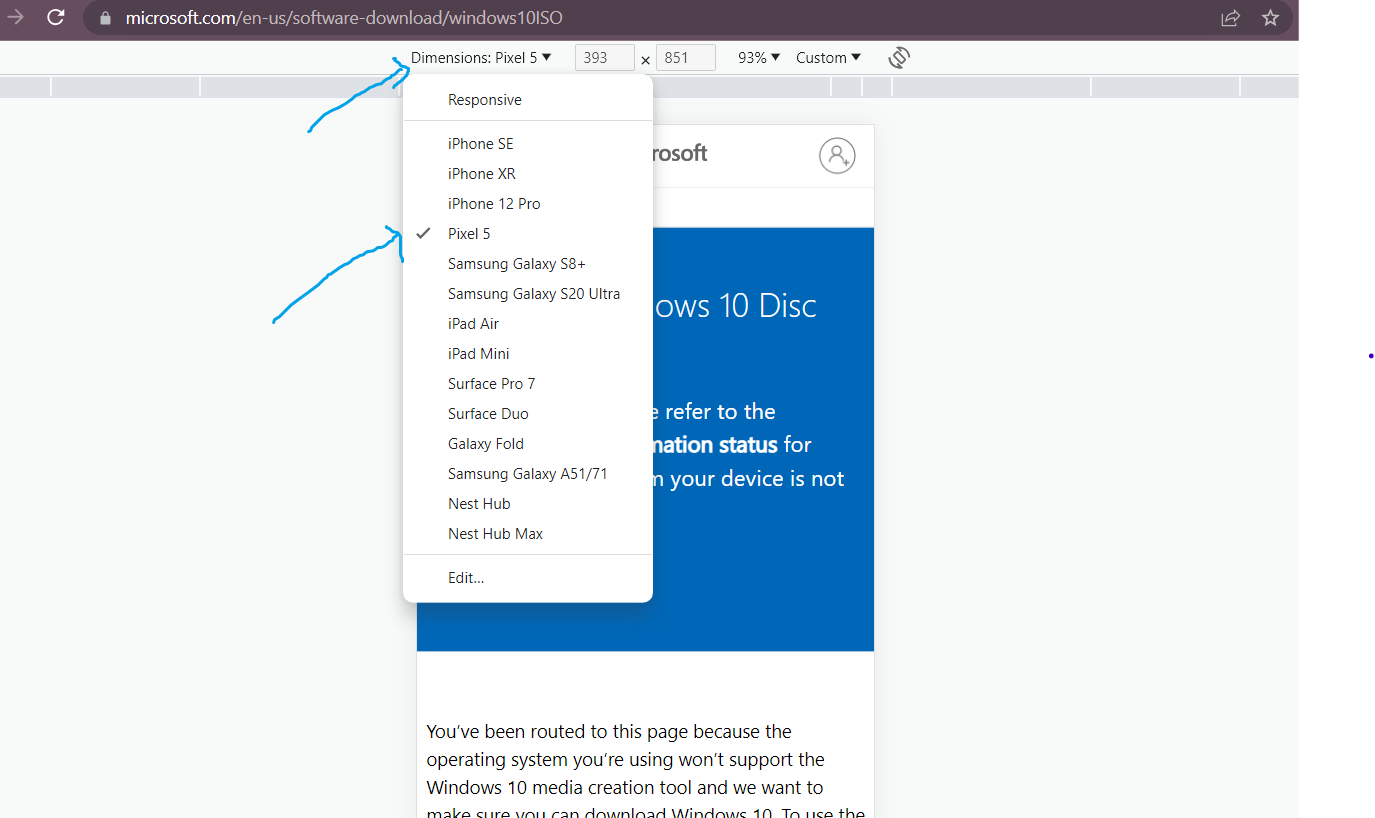The height and width of the screenshot is (818, 1375).
Task: Click the Microsoft logo text on page
Action: point(680,153)
